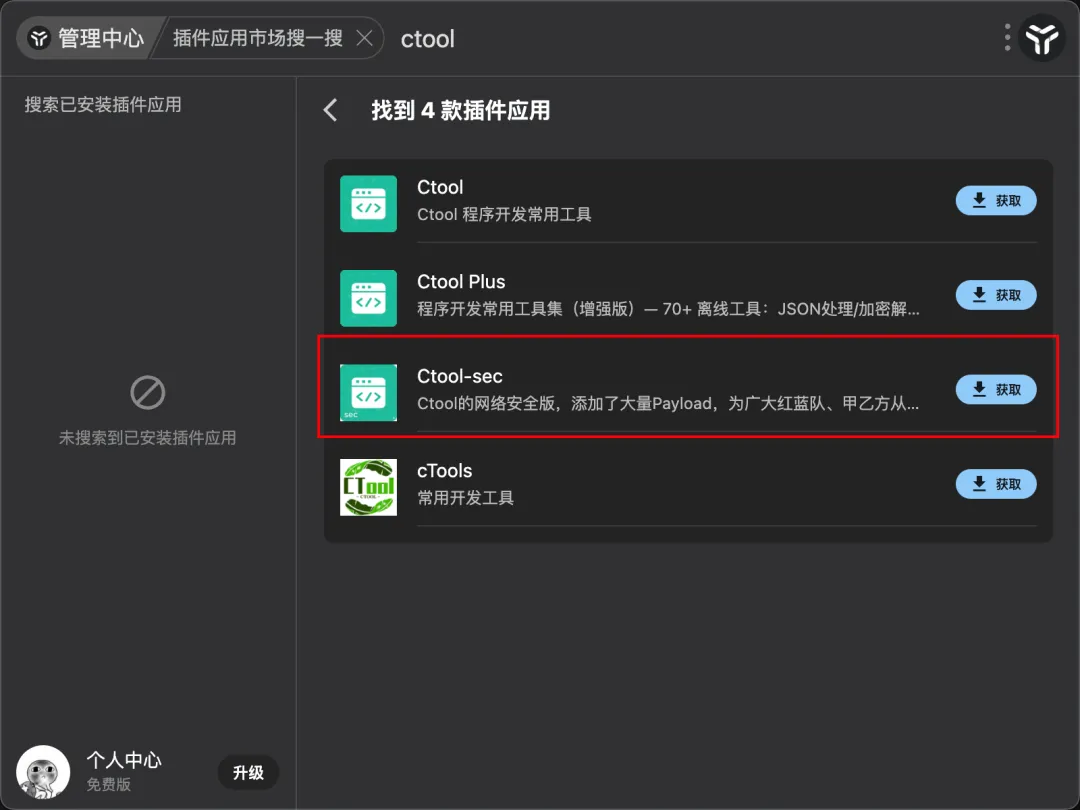
Task: Click the 搜索已安装插件应用 label
Action: click(103, 105)
